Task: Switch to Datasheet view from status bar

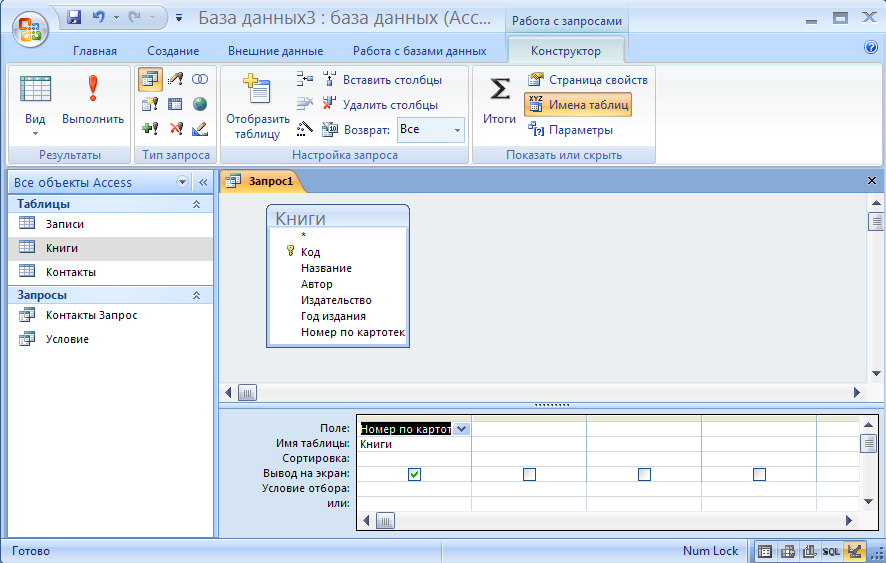Action: pyautogui.click(x=765, y=551)
